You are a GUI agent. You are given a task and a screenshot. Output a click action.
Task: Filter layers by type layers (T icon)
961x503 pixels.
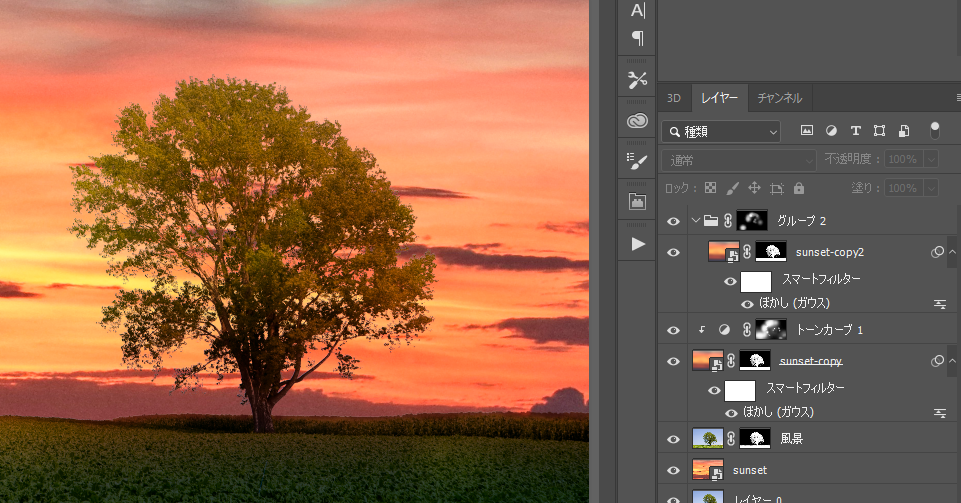click(855, 131)
